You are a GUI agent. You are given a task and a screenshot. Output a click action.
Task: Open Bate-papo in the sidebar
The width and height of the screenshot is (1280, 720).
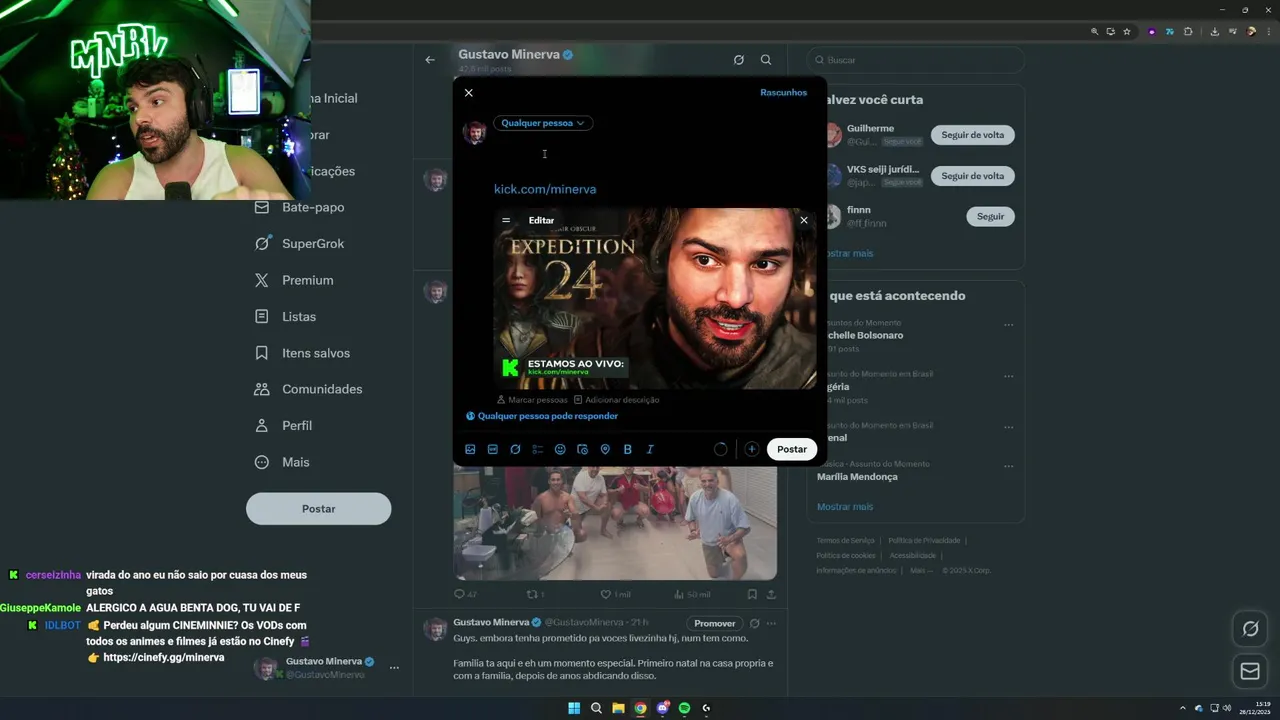pos(300,207)
